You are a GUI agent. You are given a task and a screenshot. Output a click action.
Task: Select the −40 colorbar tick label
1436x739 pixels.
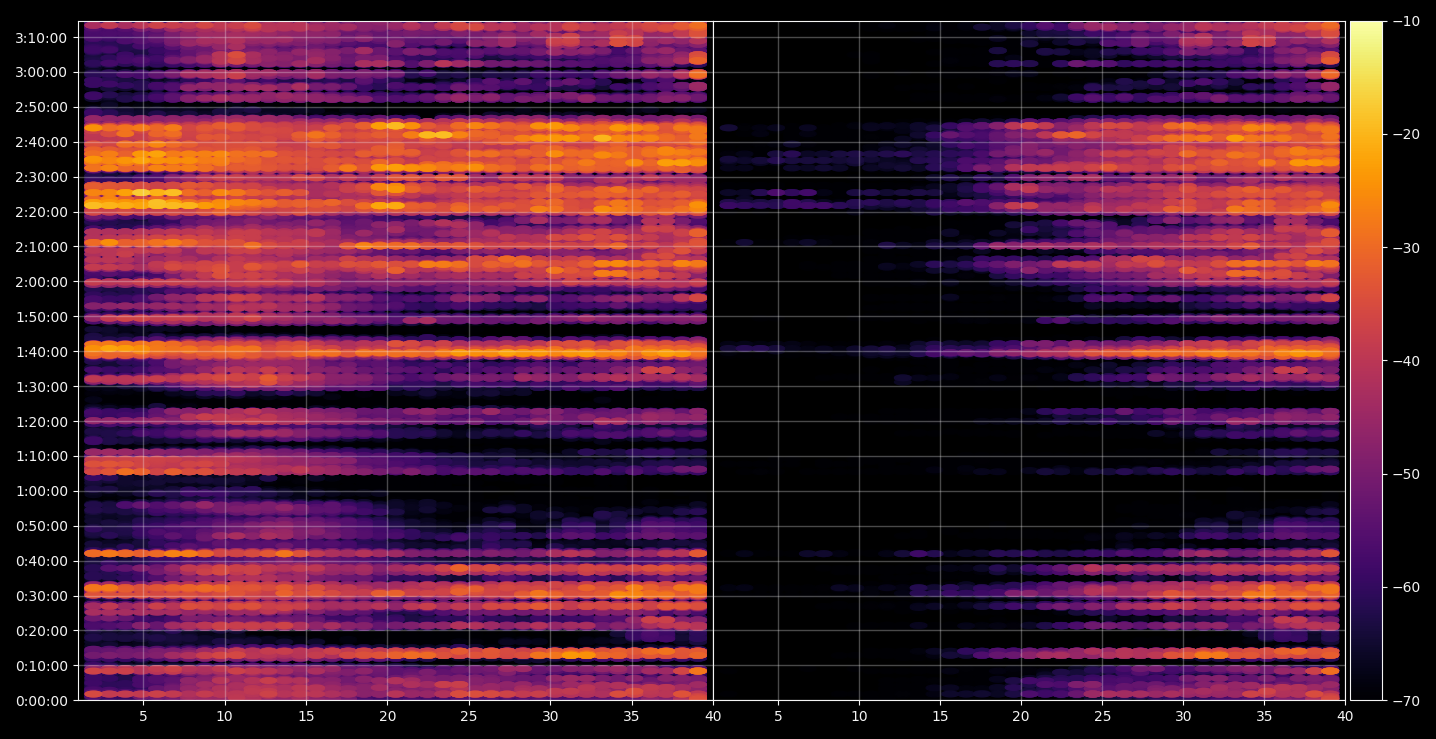(x=1405, y=361)
